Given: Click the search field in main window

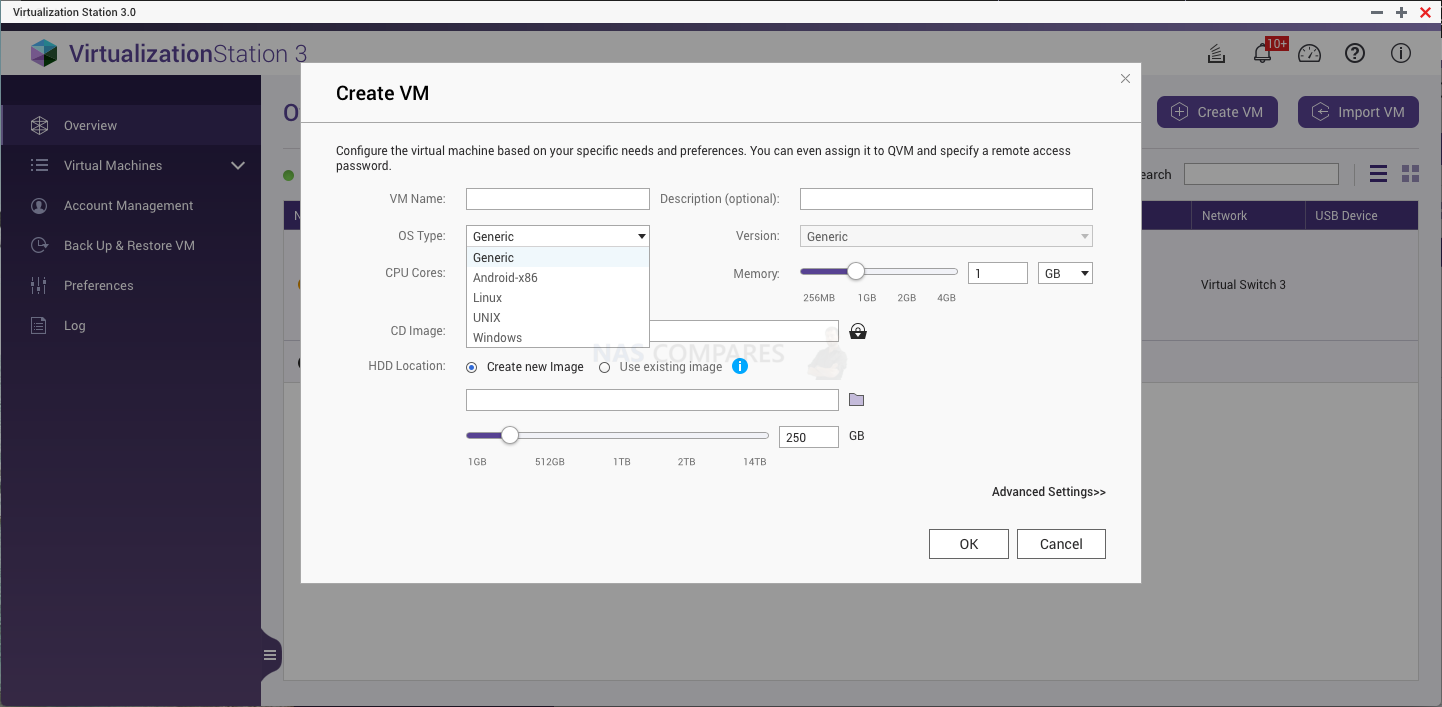Looking at the screenshot, I should pos(1261,174).
